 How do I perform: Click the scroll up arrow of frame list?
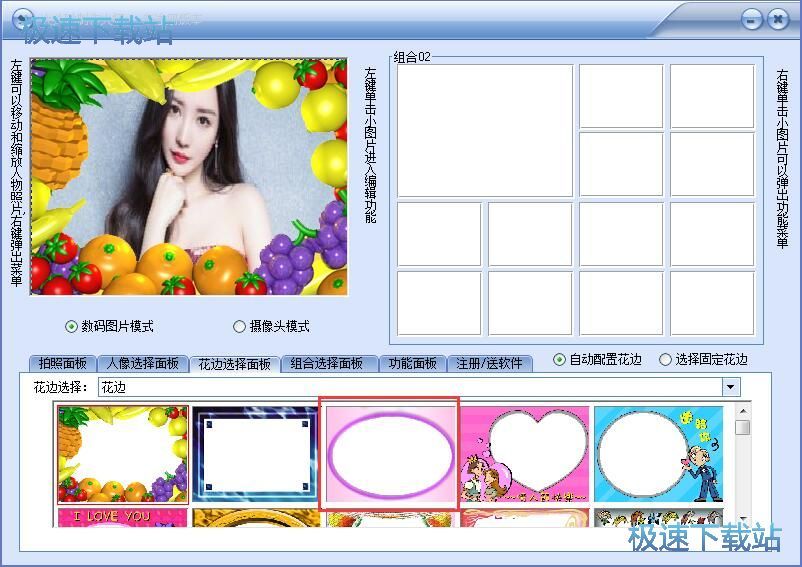743,411
